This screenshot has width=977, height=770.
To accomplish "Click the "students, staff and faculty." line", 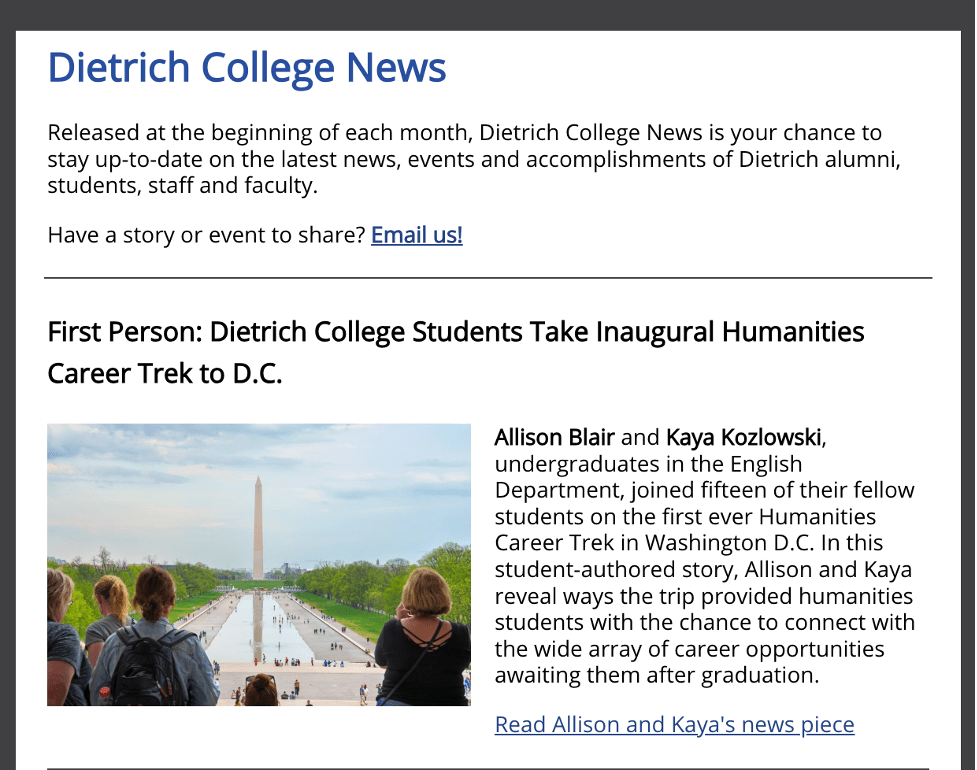I will [183, 186].
